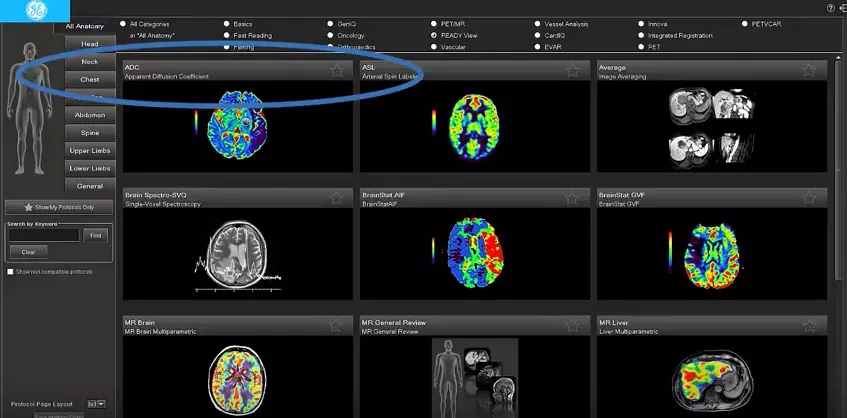
Task: Enable Show non compatible protocols checkbox
Action: point(10,272)
